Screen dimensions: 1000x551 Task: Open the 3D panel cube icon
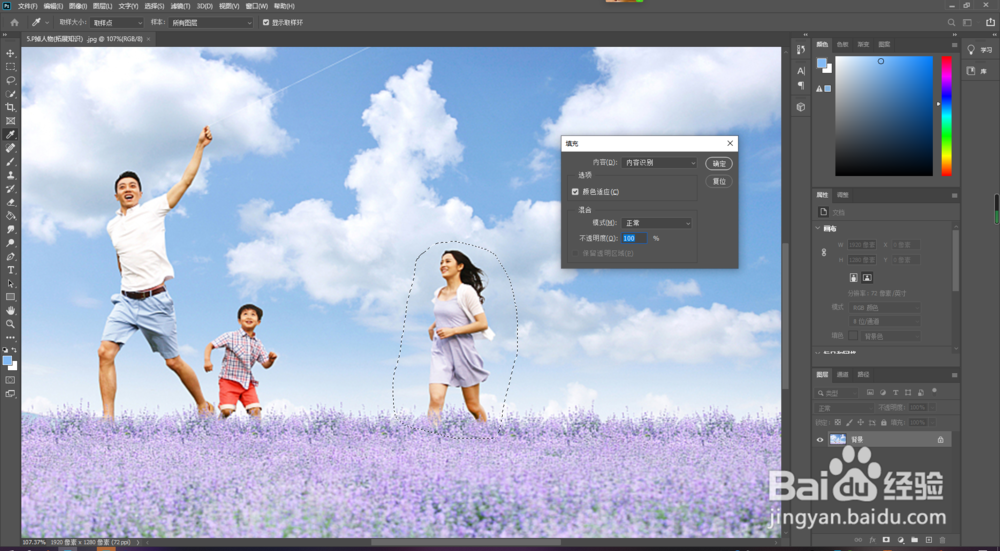(801, 107)
